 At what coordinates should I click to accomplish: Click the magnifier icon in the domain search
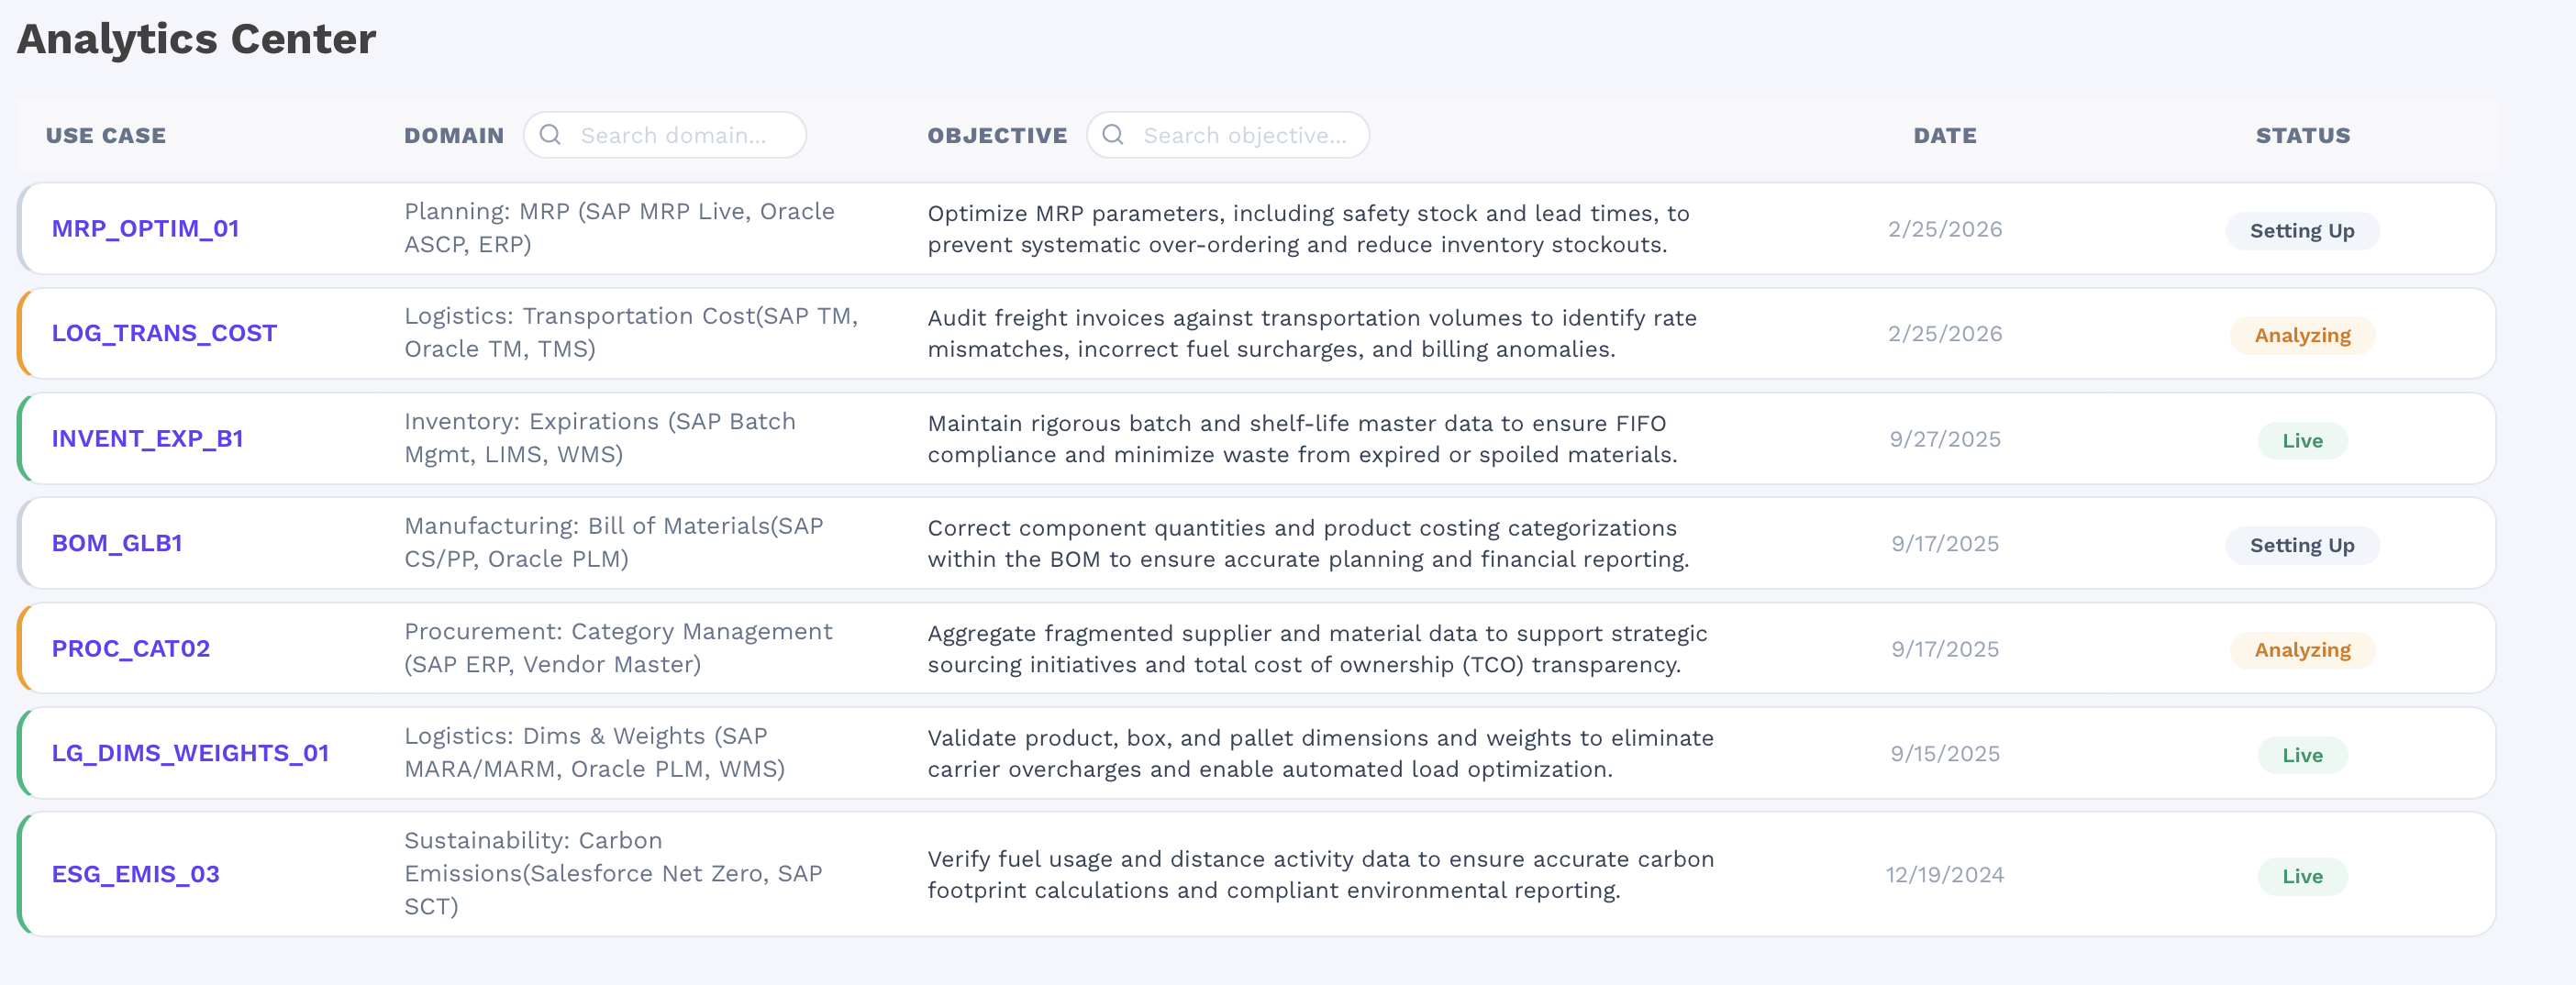tap(550, 134)
